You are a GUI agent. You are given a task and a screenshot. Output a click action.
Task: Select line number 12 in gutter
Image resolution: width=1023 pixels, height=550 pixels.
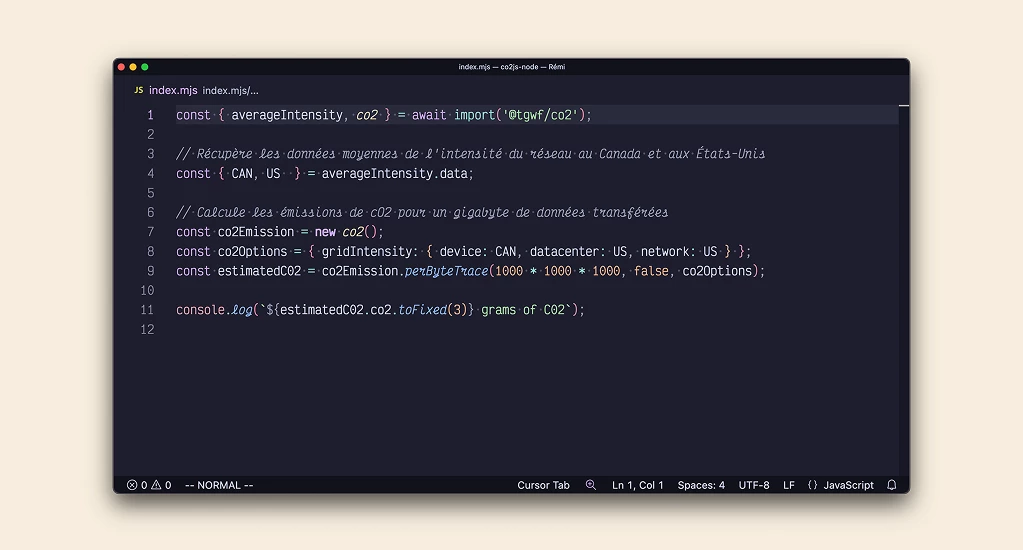[147, 329]
